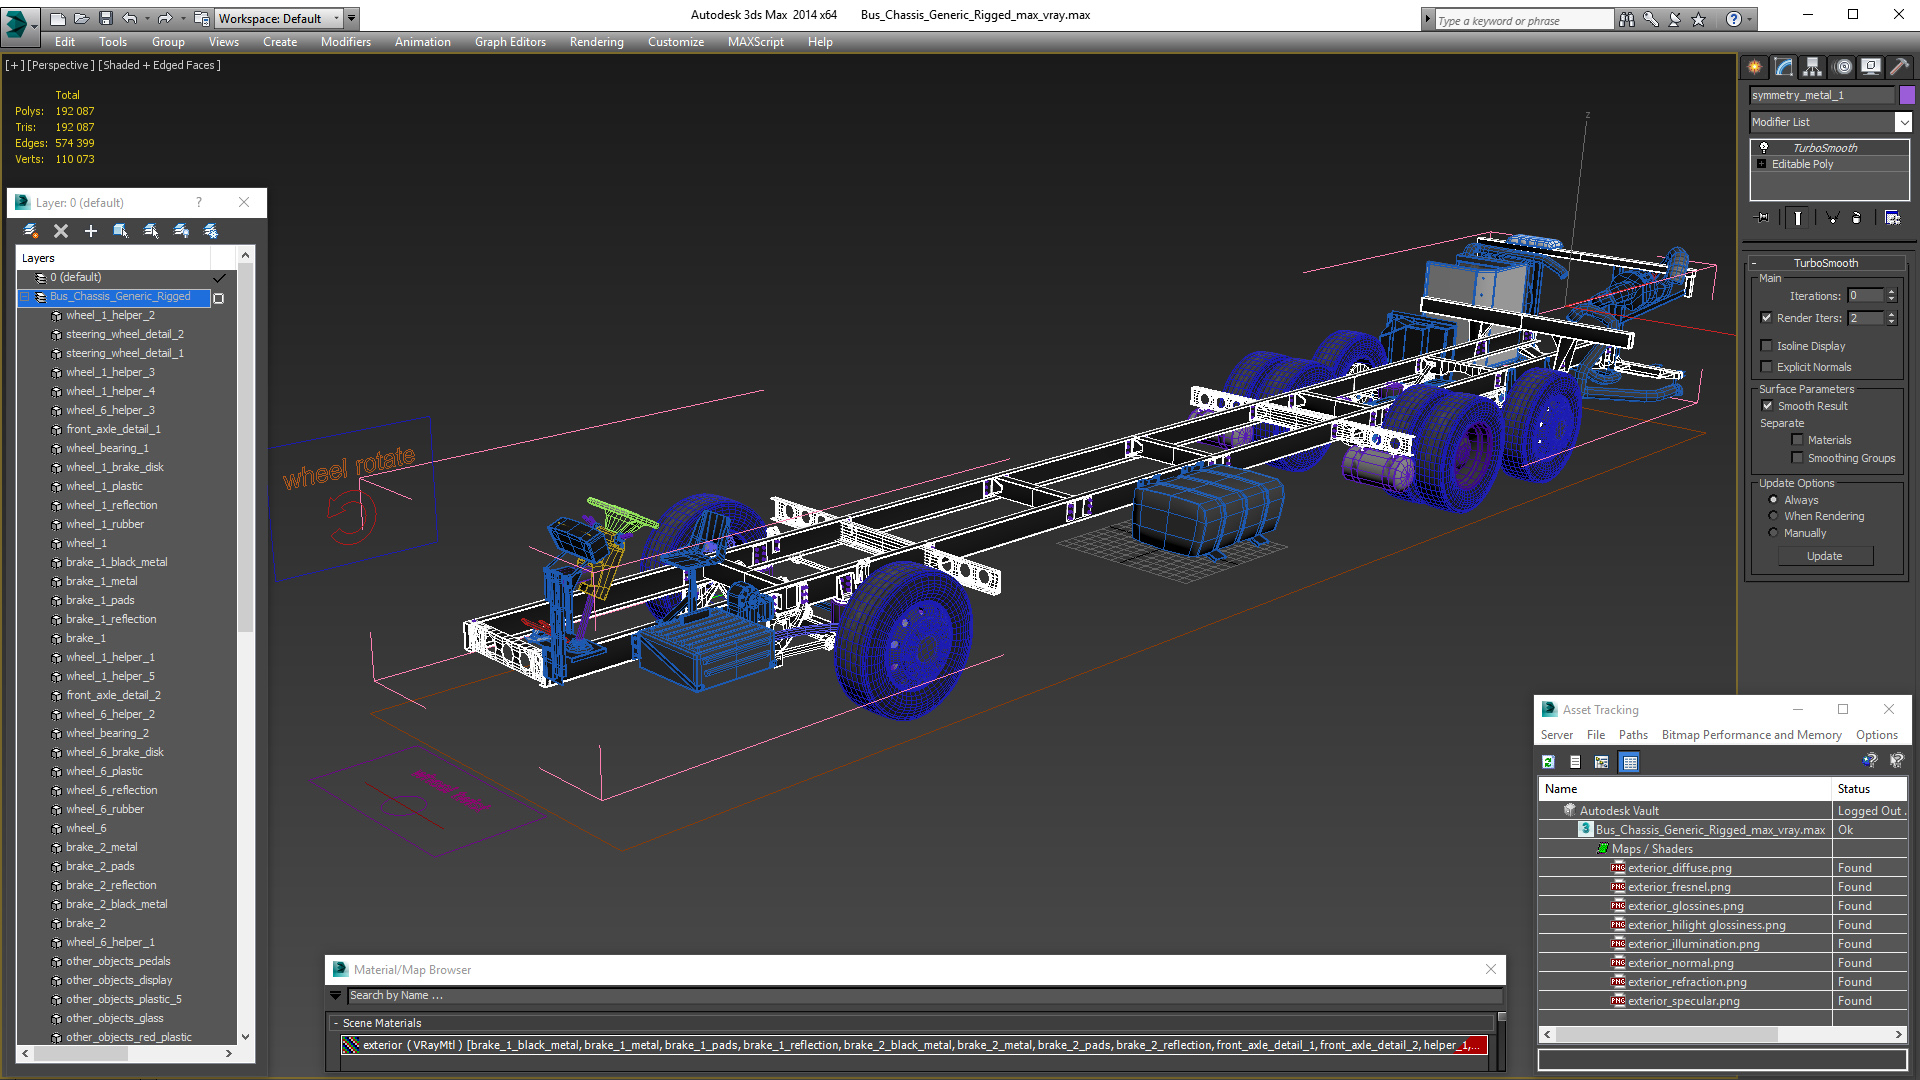Click the Update button in TurboSmooth
Viewport: 1920px width, 1080px height.
tap(1824, 556)
